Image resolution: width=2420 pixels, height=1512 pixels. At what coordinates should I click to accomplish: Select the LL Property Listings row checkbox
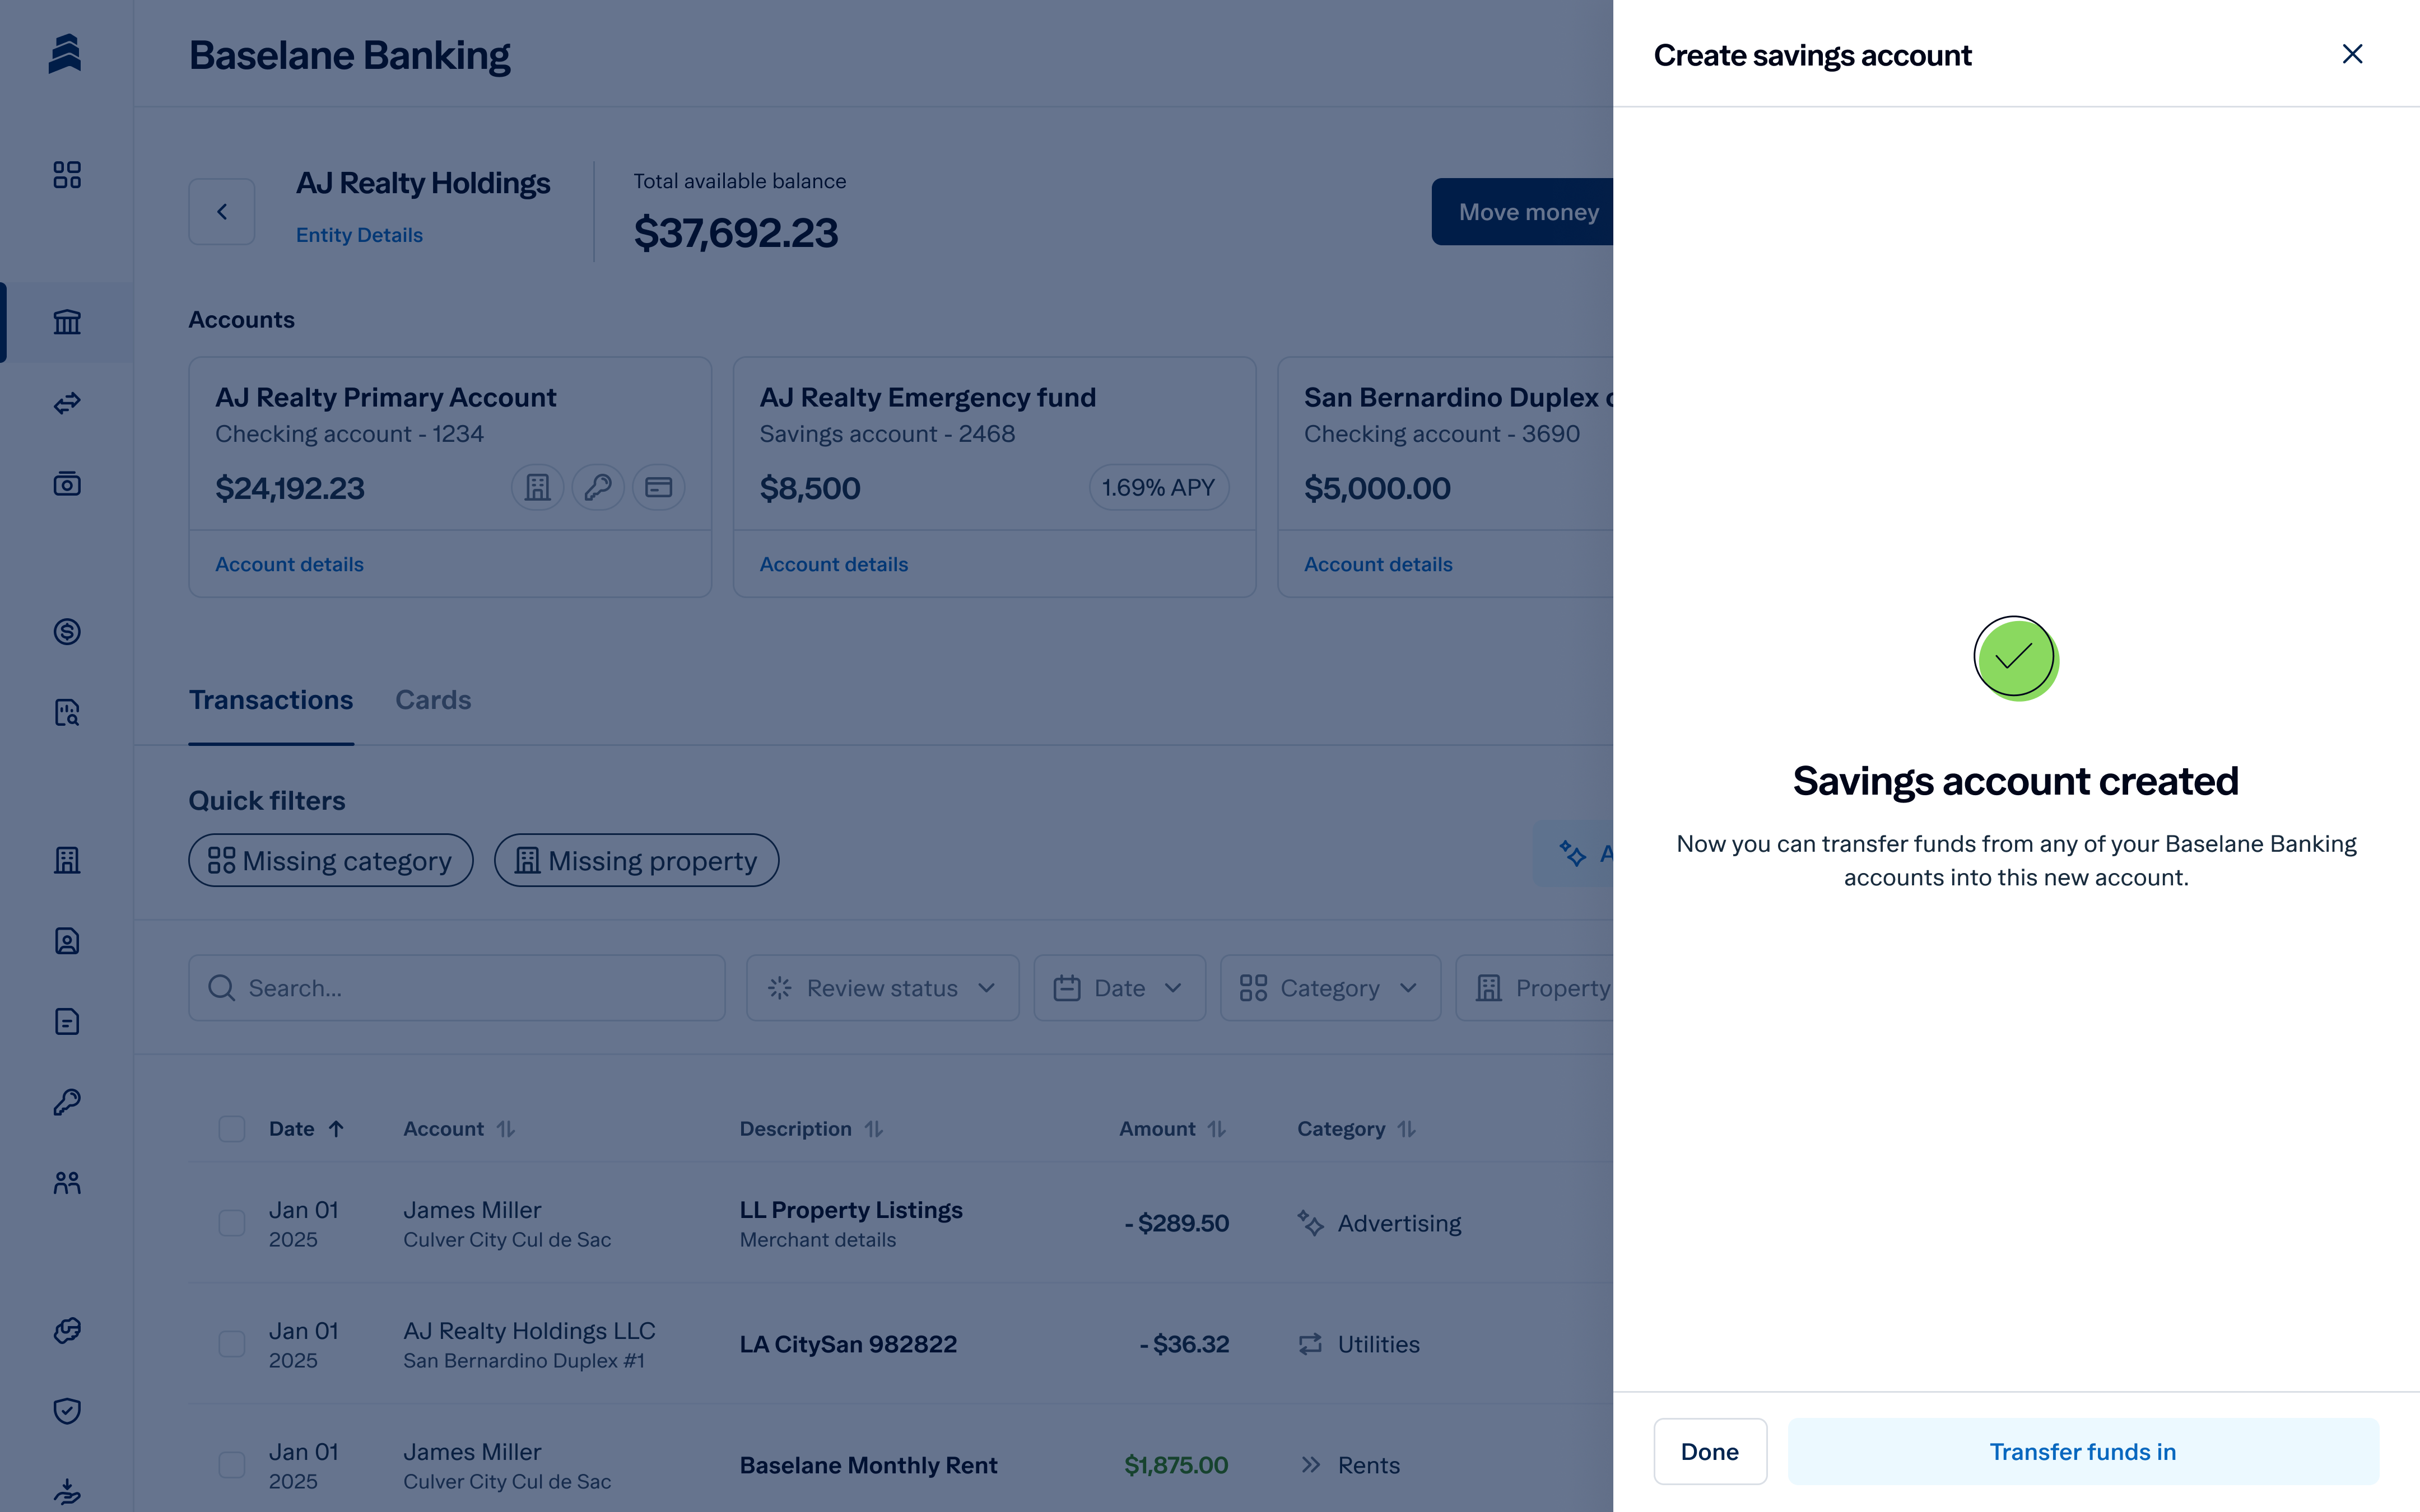click(232, 1223)
